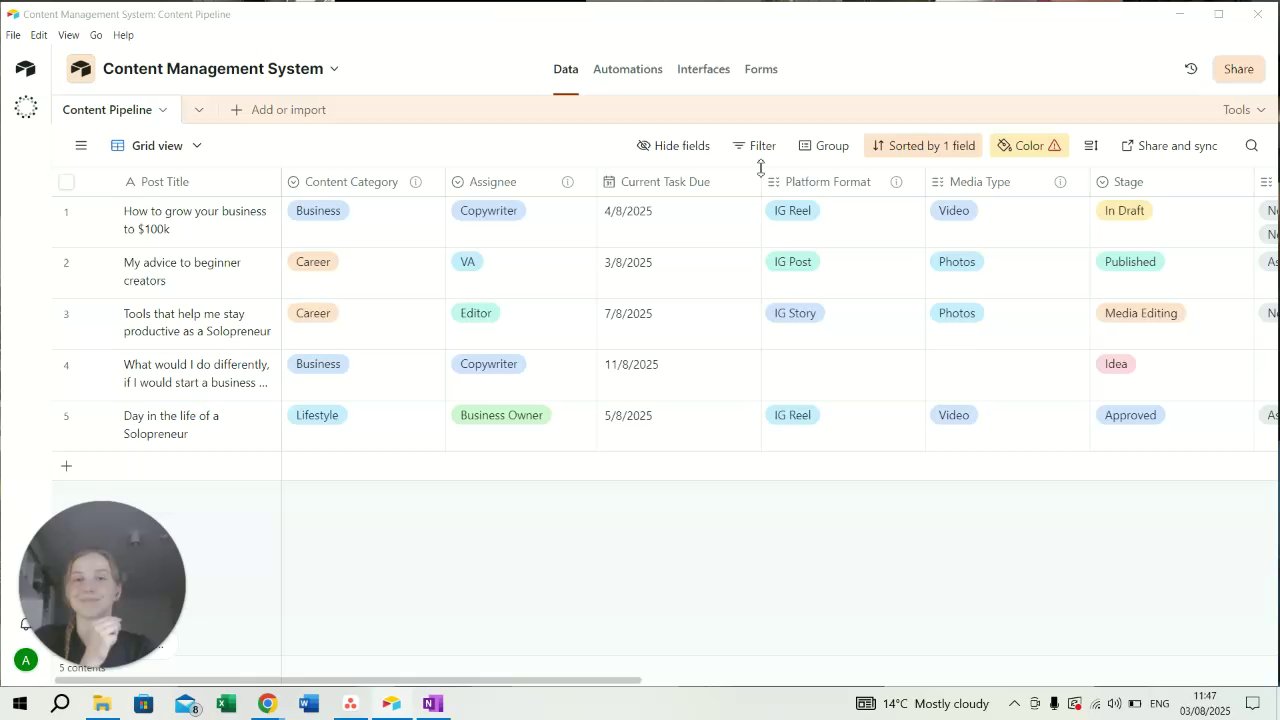Open the Windows notification center icon
The image size is (1280, 720).
[1253, 704]
